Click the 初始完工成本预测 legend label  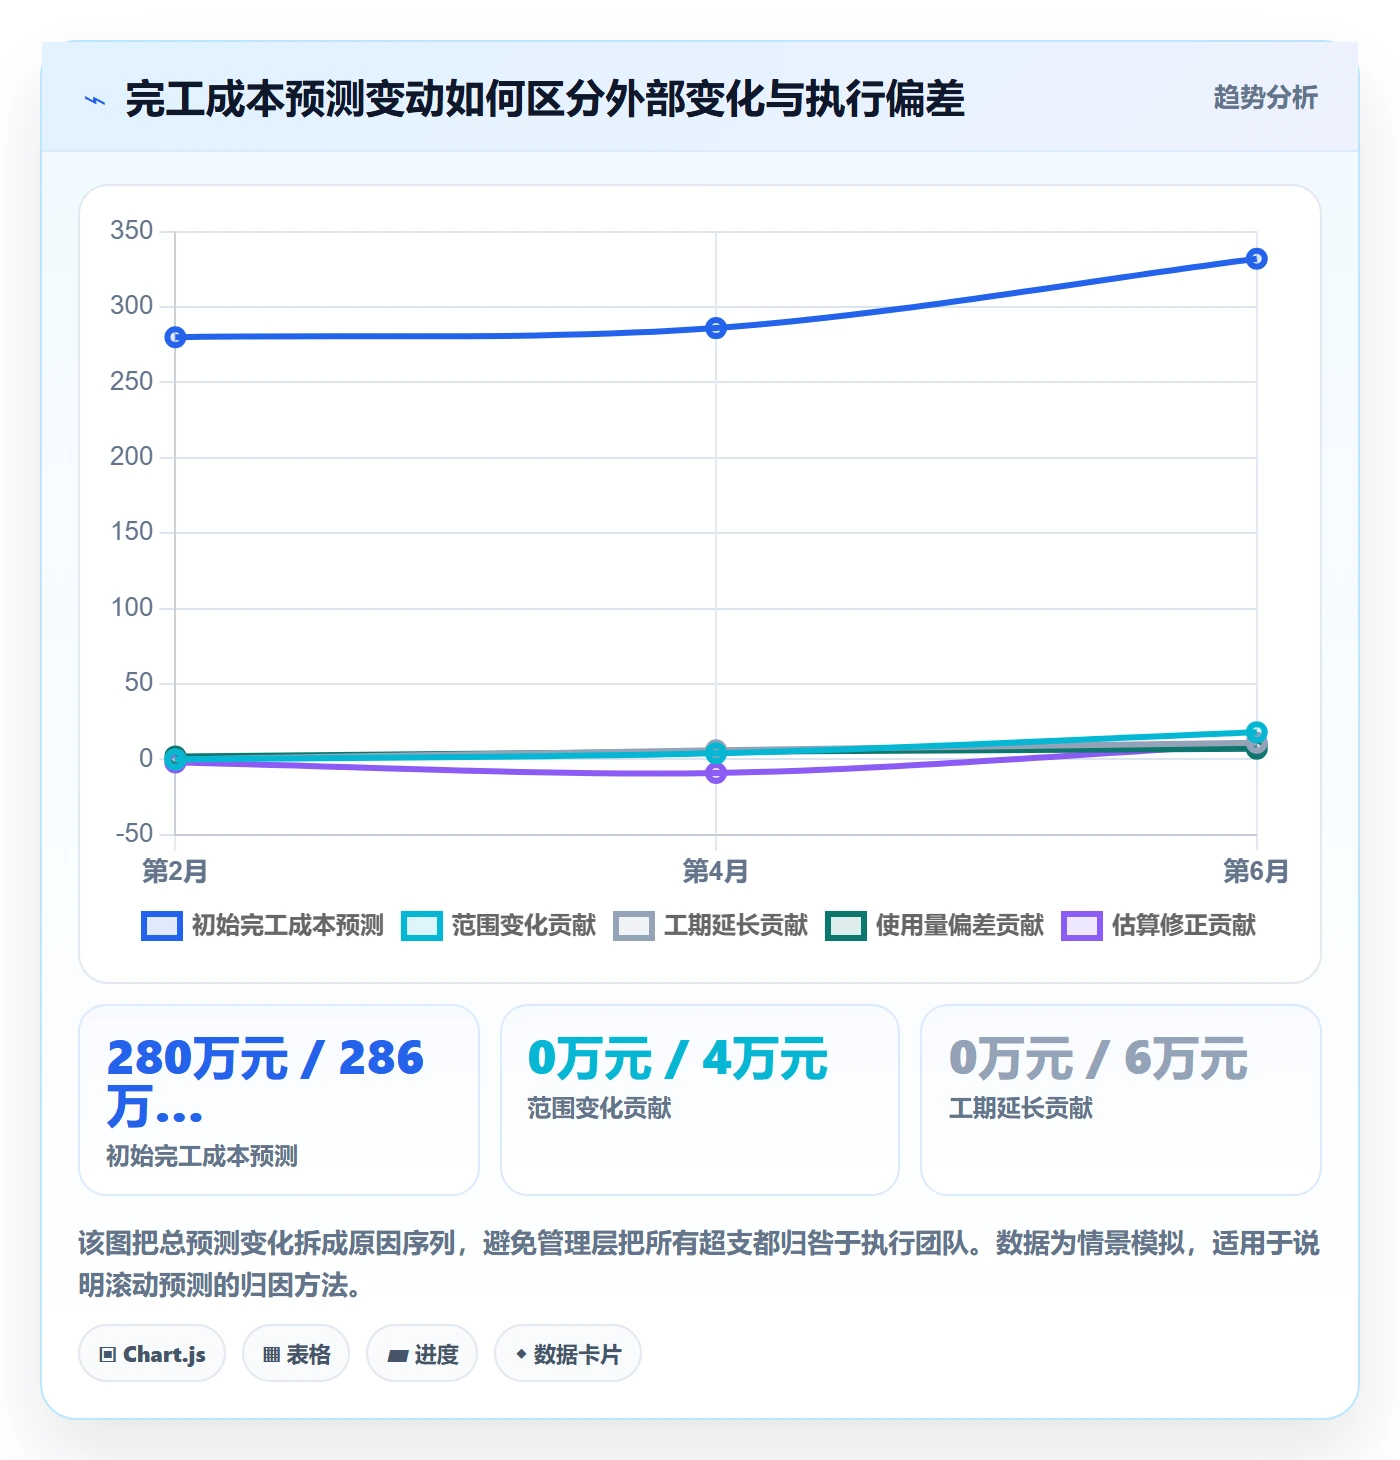(288, 926)
